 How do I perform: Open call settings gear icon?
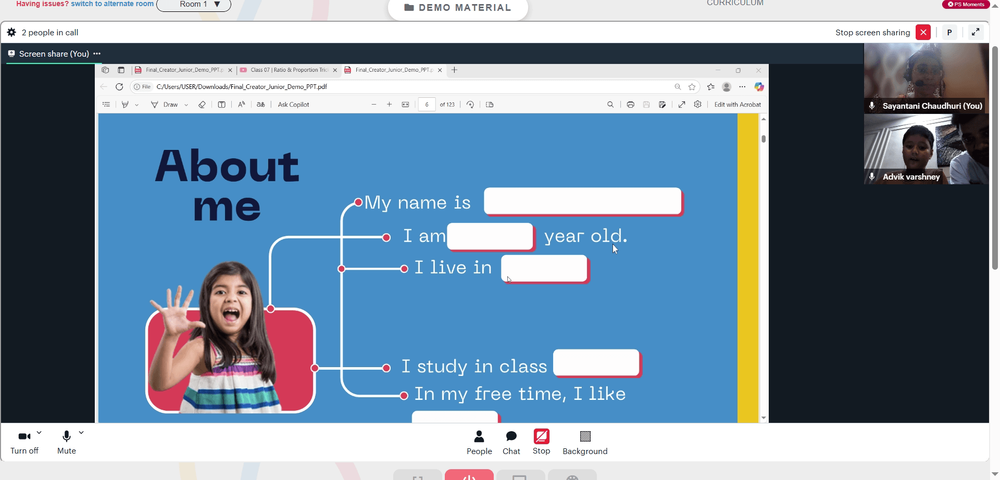point(11,33)
